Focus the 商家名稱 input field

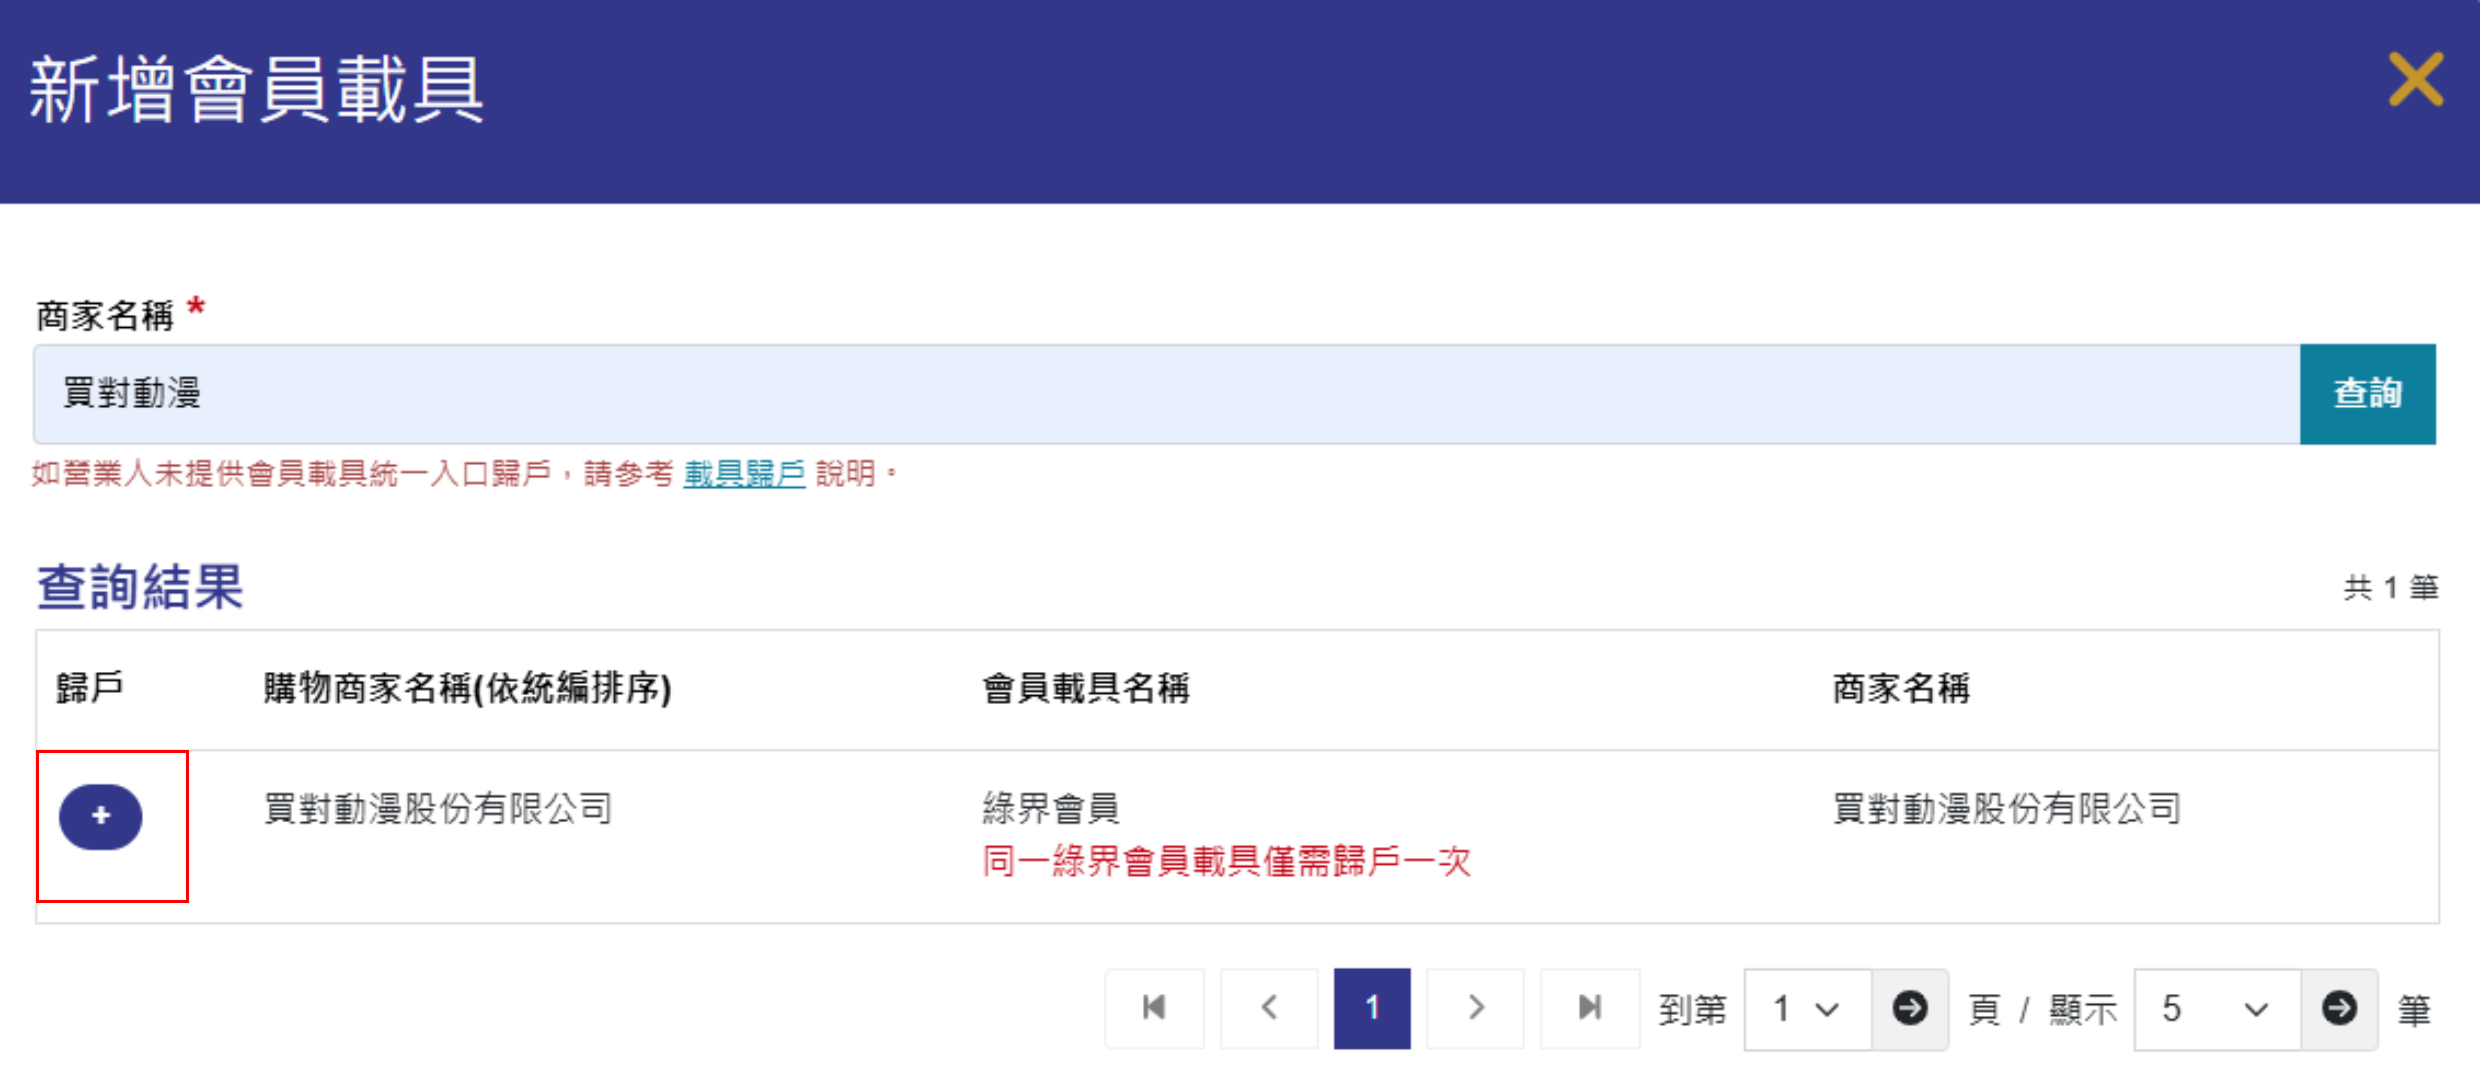point(1167,394)
